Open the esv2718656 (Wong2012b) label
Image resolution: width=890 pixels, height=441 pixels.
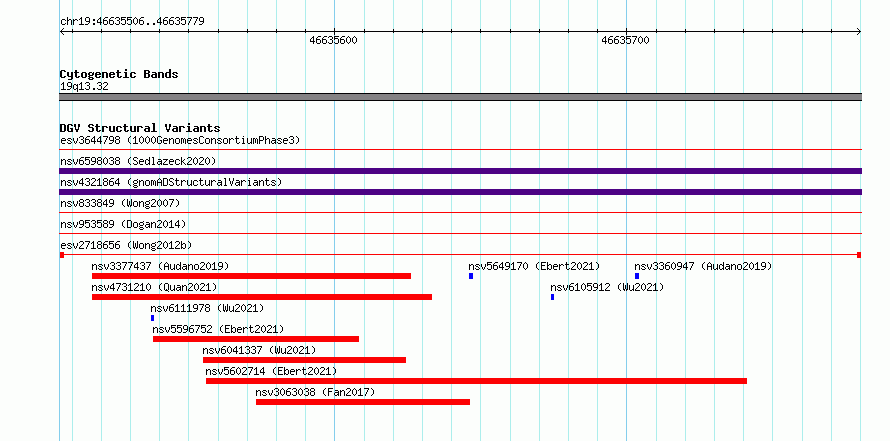click(x=126, y=245)
